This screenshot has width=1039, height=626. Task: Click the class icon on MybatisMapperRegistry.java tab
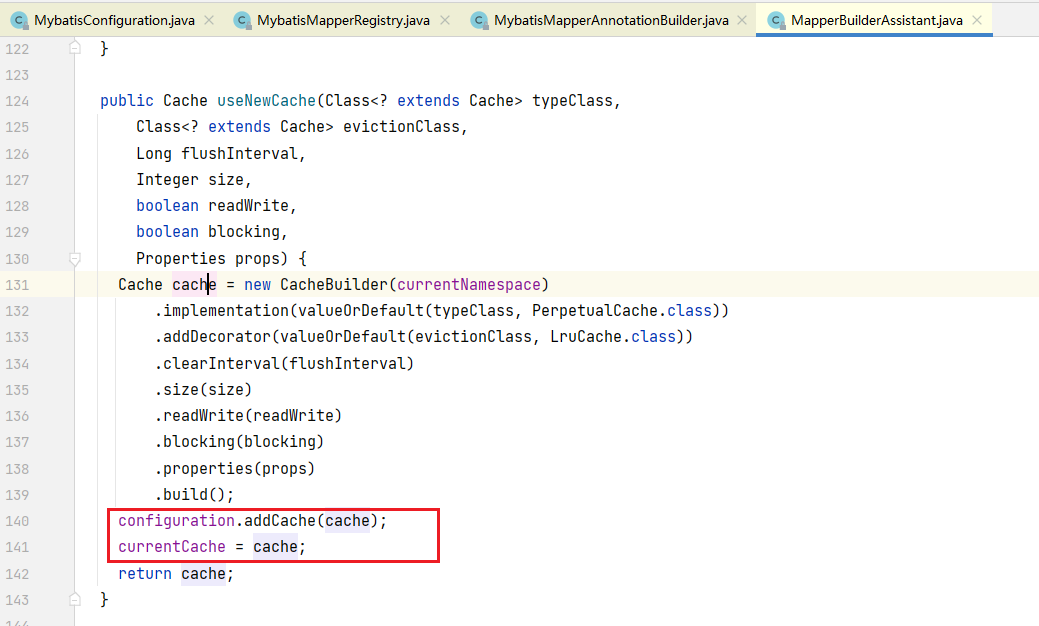tap(241, 20)
